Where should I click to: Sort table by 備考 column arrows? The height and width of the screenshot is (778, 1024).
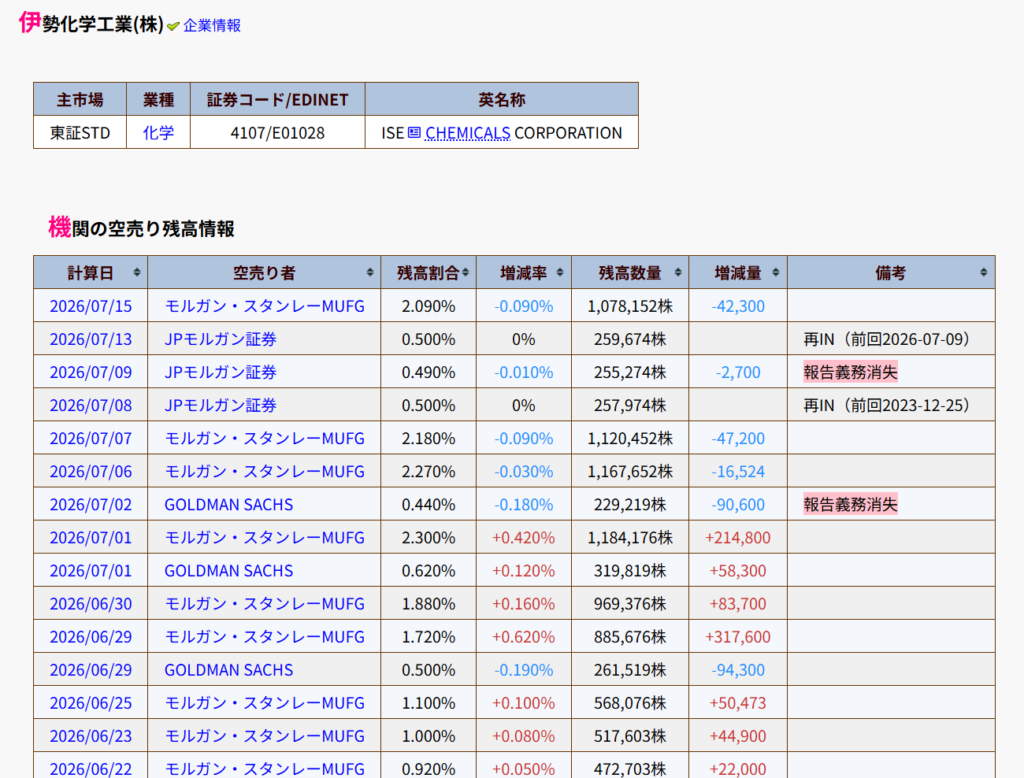point(984,272)
